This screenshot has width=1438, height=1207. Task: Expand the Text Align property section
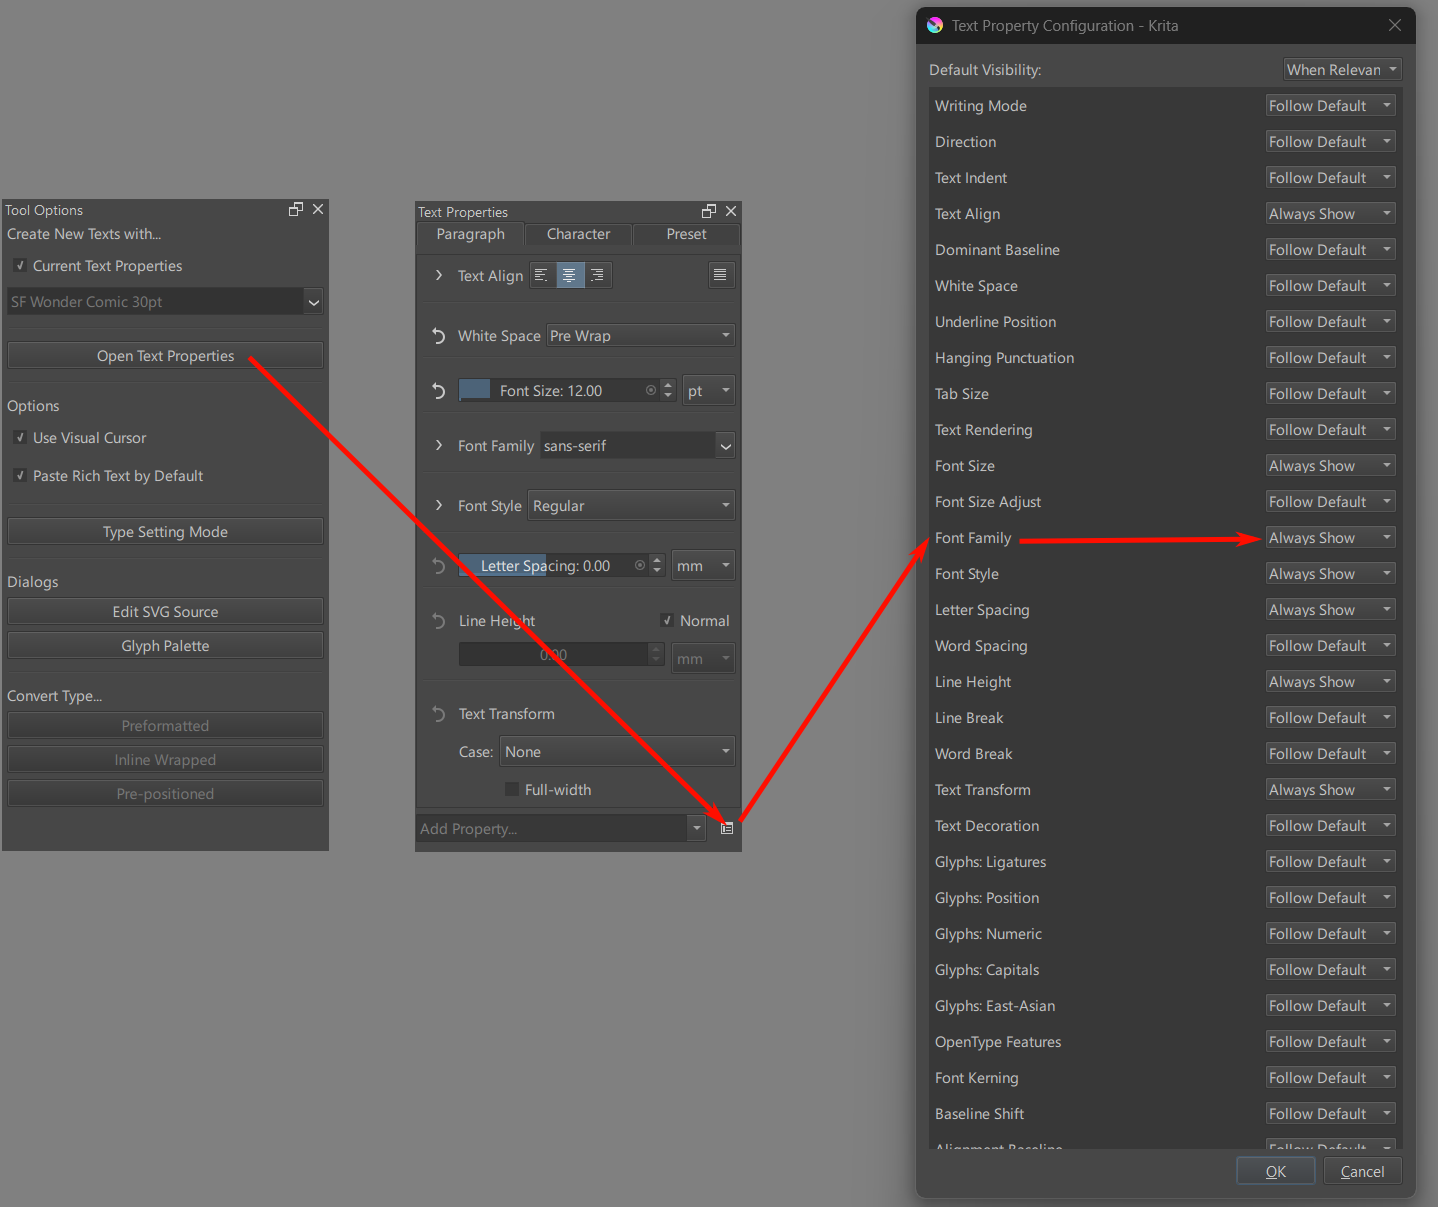(x=438, y=275)
